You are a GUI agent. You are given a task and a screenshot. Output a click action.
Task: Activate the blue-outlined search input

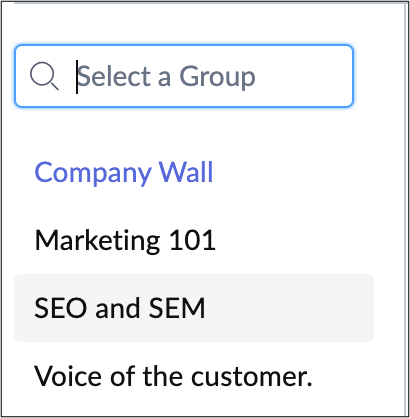coord(184,76)
